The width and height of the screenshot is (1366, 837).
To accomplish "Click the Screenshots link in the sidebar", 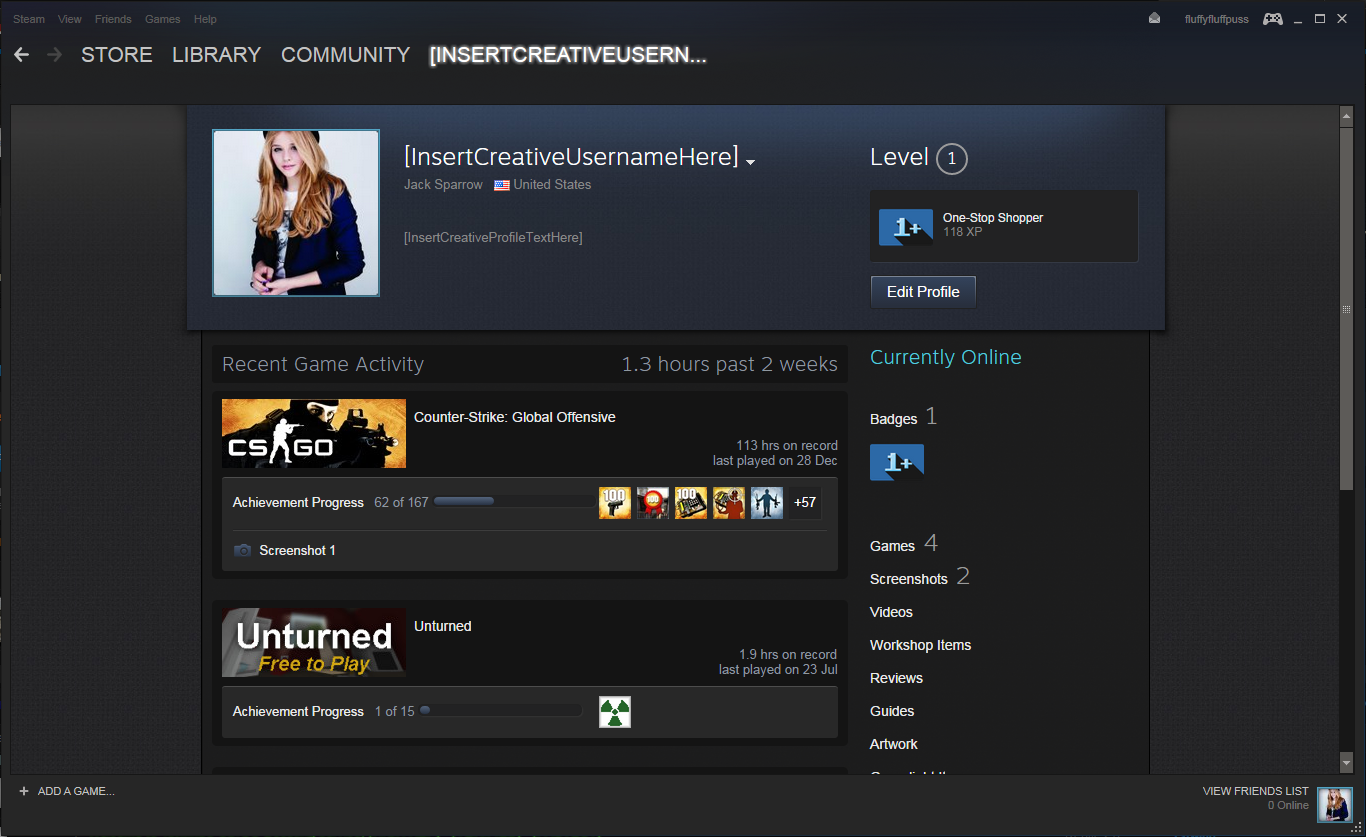I will pos(908,578).
